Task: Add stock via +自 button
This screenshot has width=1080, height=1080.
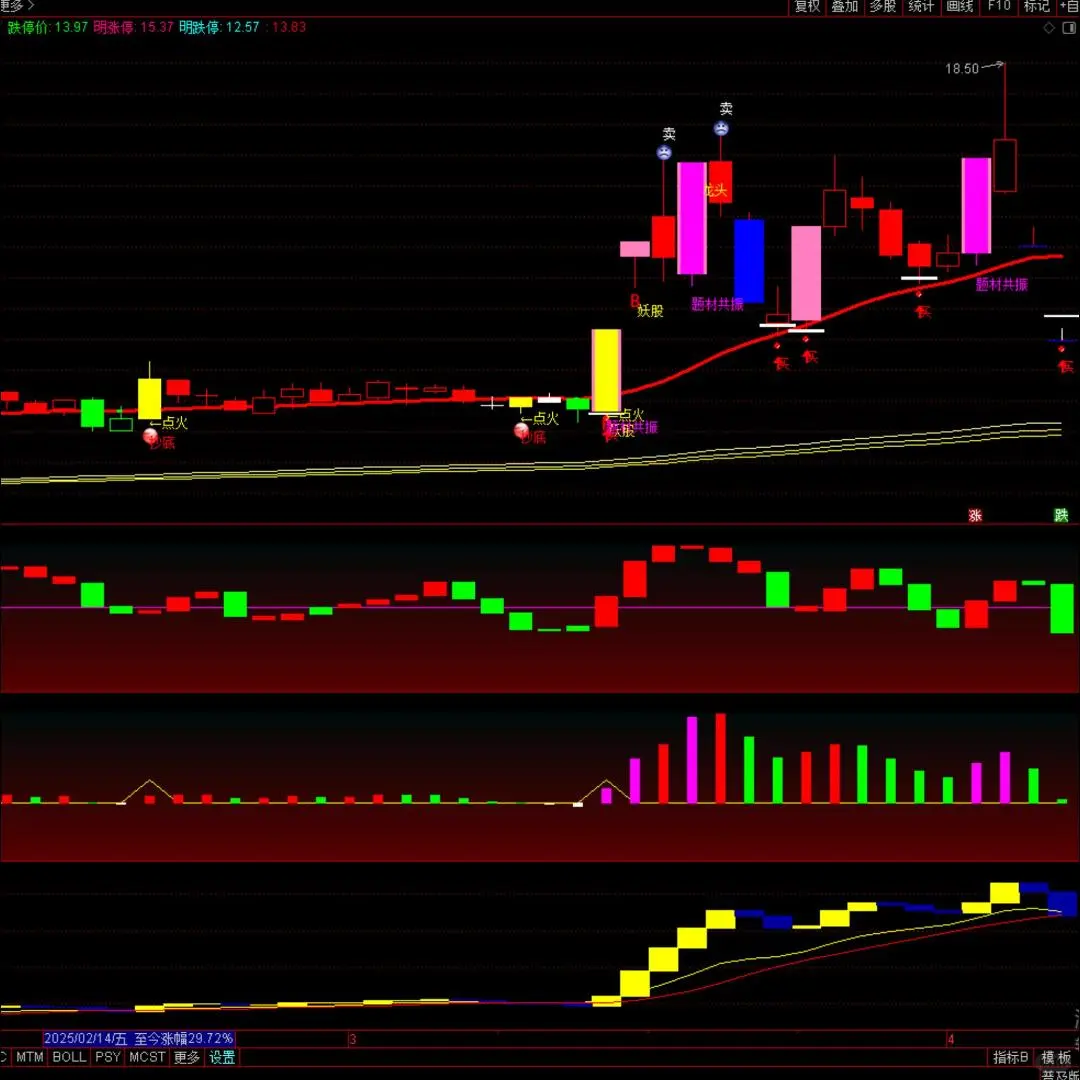Action: 1068,7
